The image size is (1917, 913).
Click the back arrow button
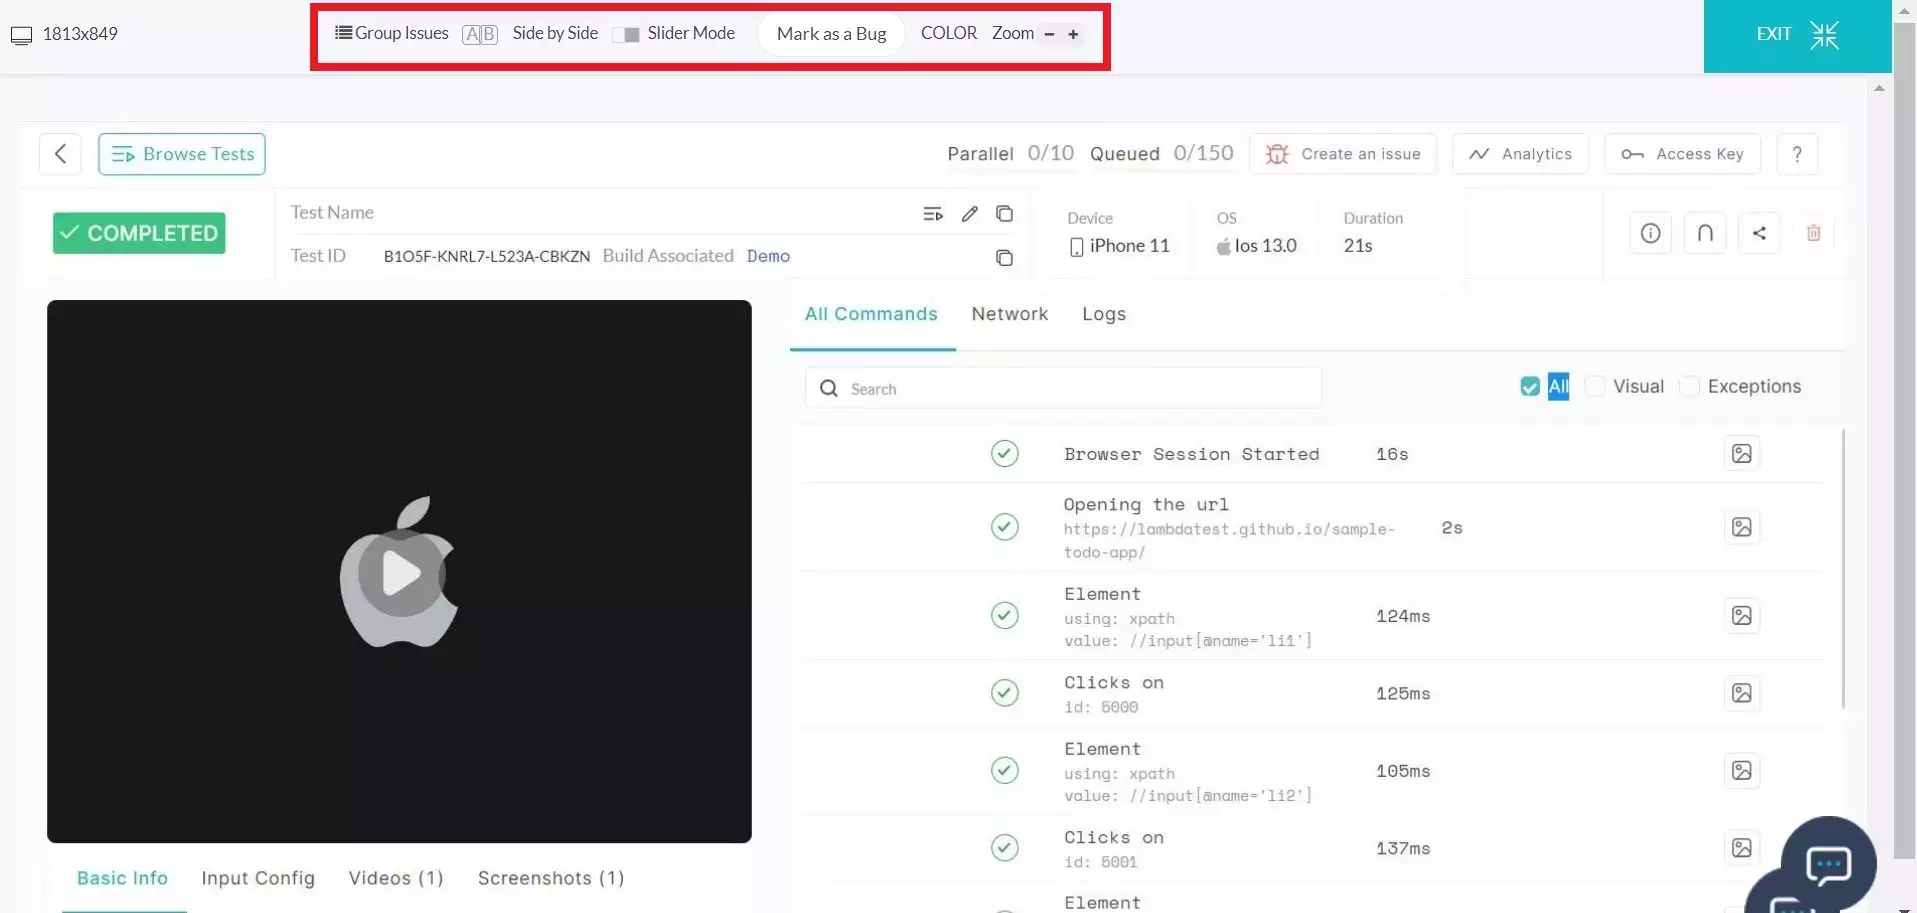[60, 154]
